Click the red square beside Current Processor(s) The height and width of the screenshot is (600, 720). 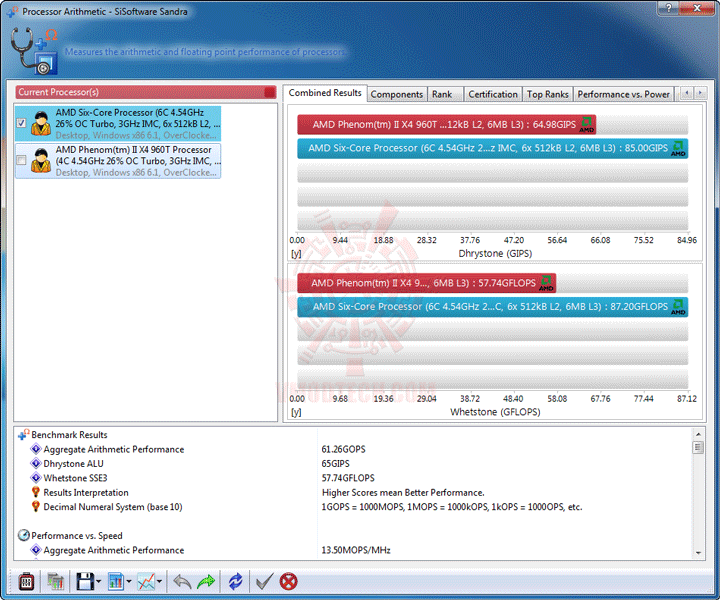pyautogui.click(x=270, y=92)
